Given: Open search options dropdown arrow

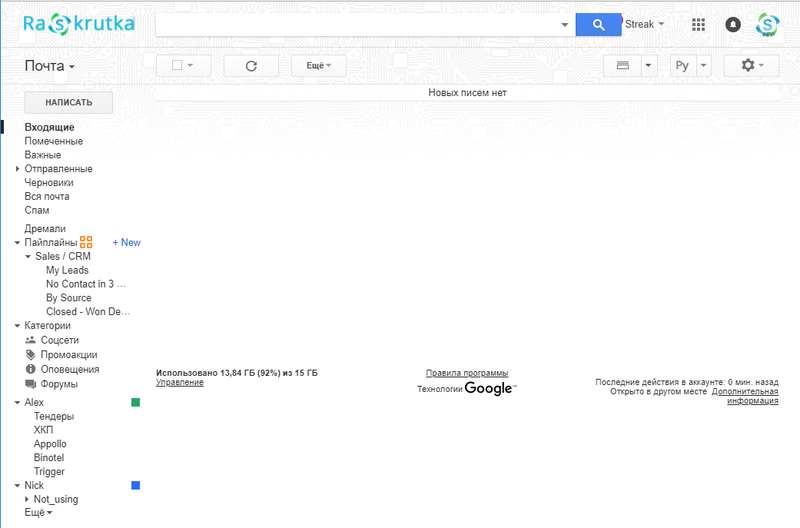Looking at the screenshot, I should [x=564, y=24].
